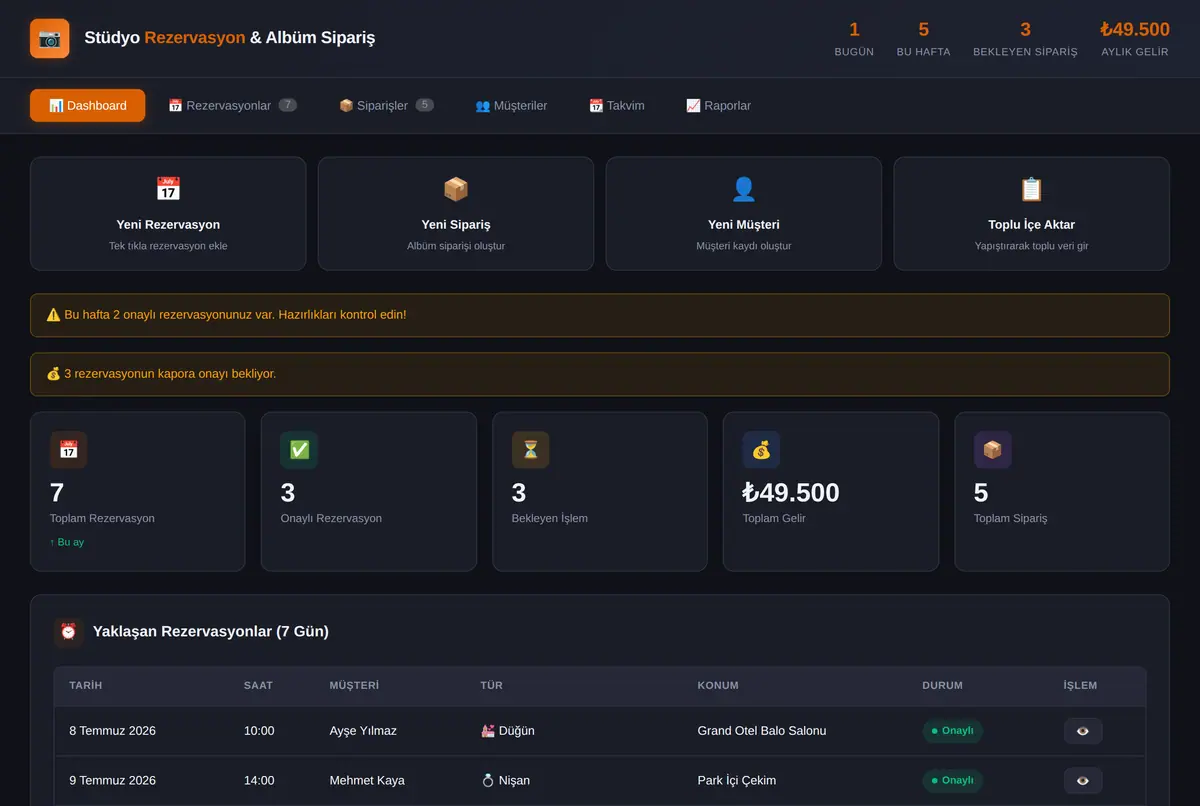The image size is (1200, 806).
Task: Click the orange camera logo icon
Action: click(x=50, y=39)
